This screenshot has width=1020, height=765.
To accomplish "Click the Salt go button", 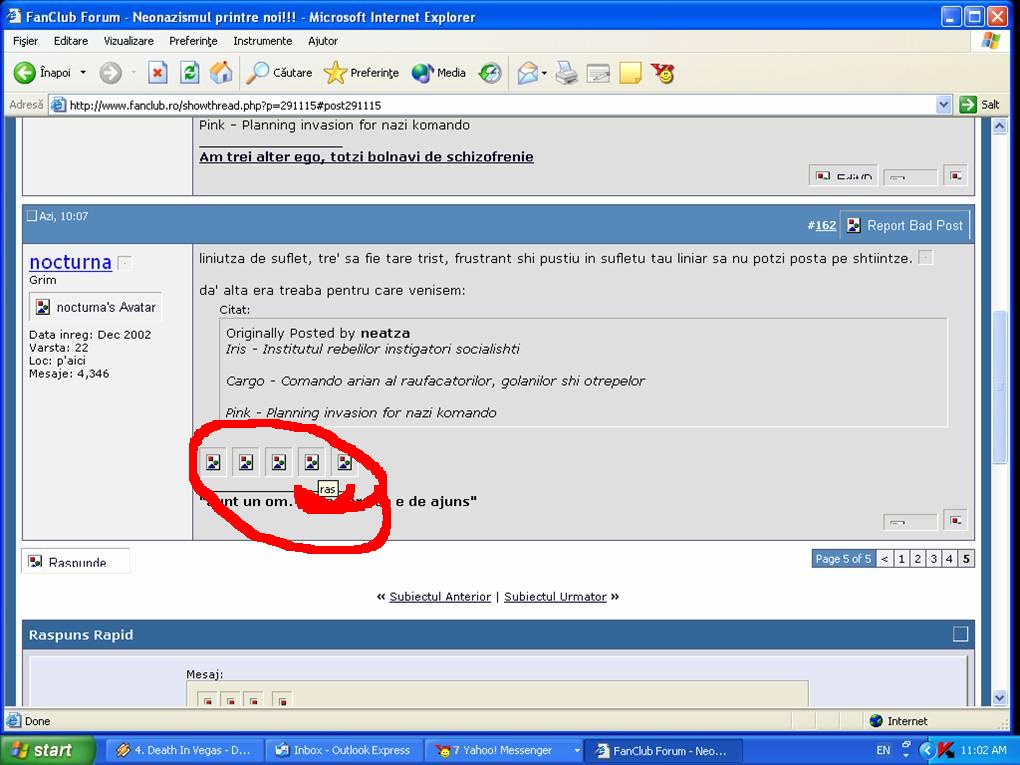I will (x=979, y=105).
